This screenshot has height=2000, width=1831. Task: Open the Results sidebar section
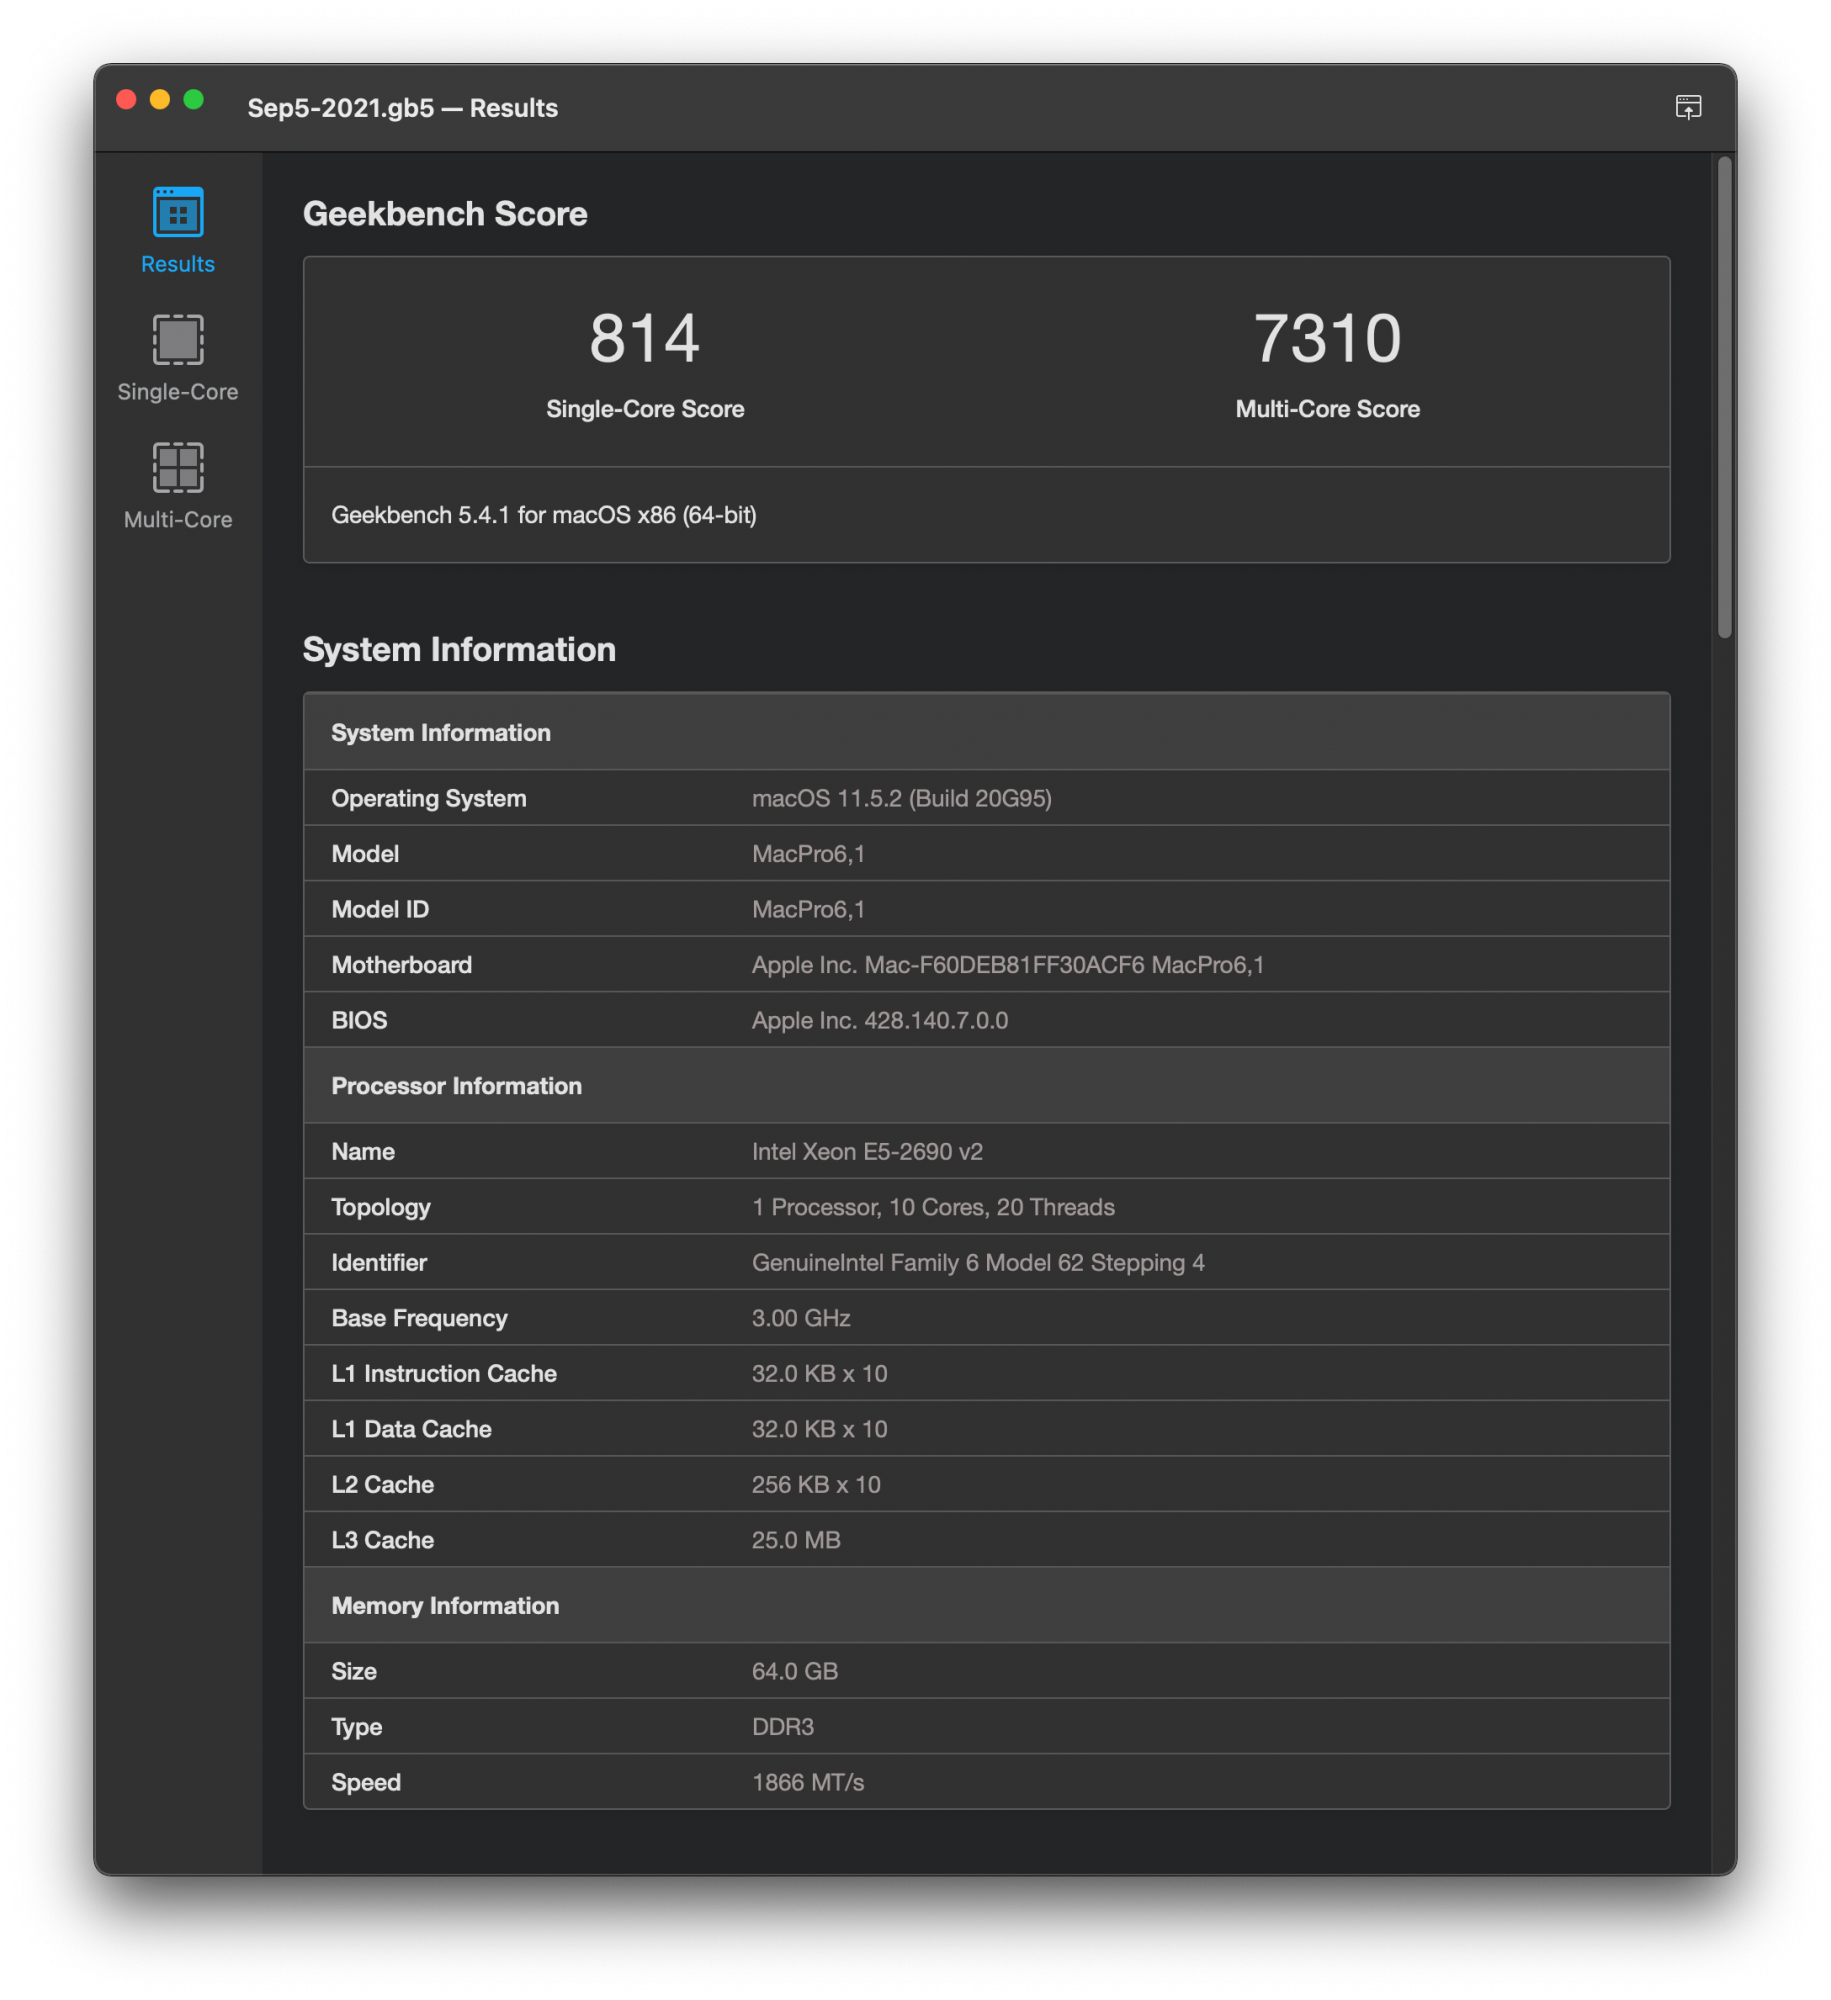click(x=178, y=230)
